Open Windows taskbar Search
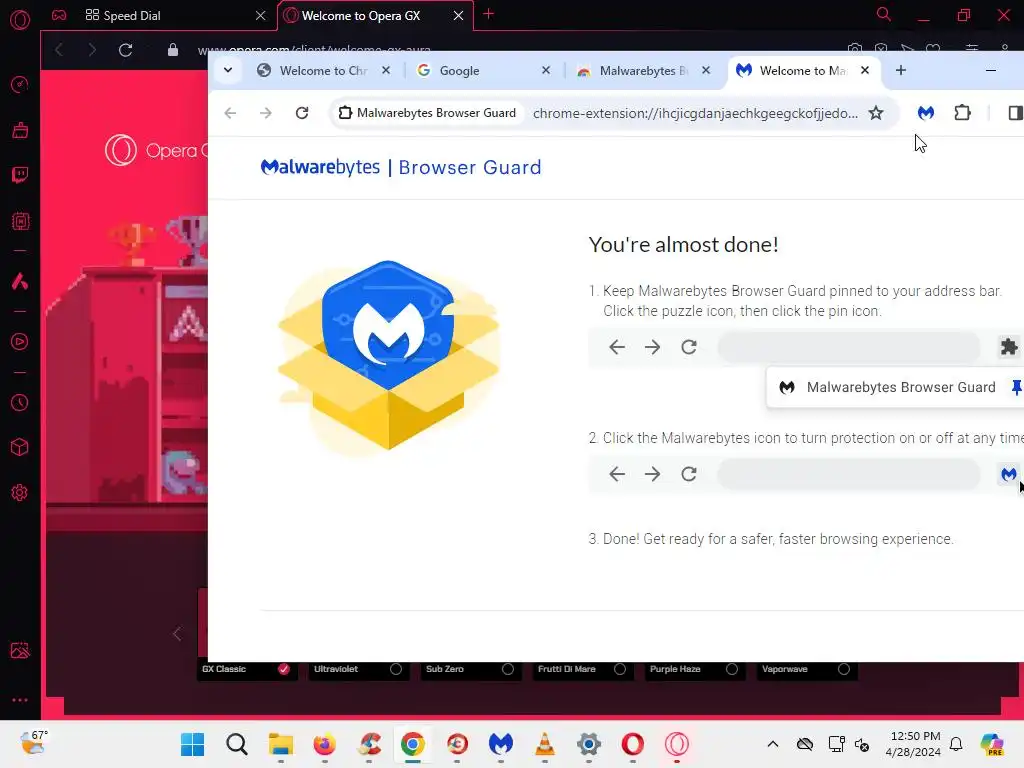Viewport: 1024px width, 768px height. 236,744
